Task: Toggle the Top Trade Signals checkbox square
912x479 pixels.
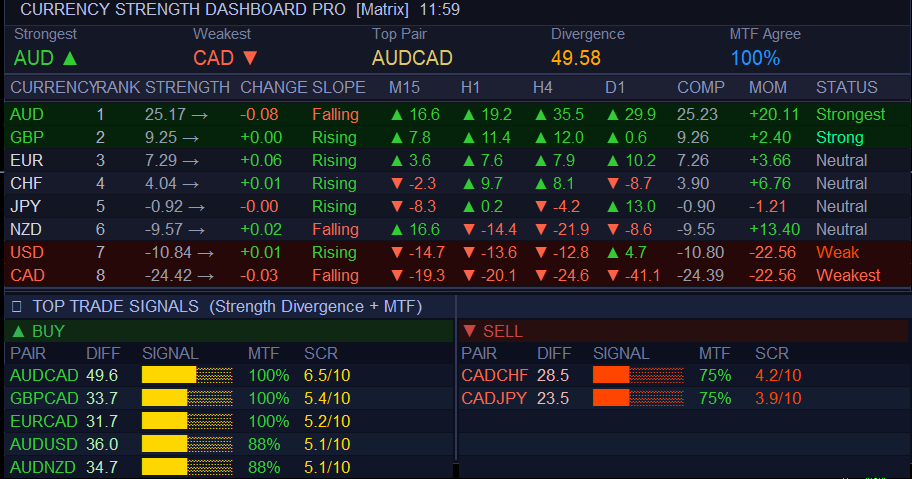Action: tap(17, 306)
